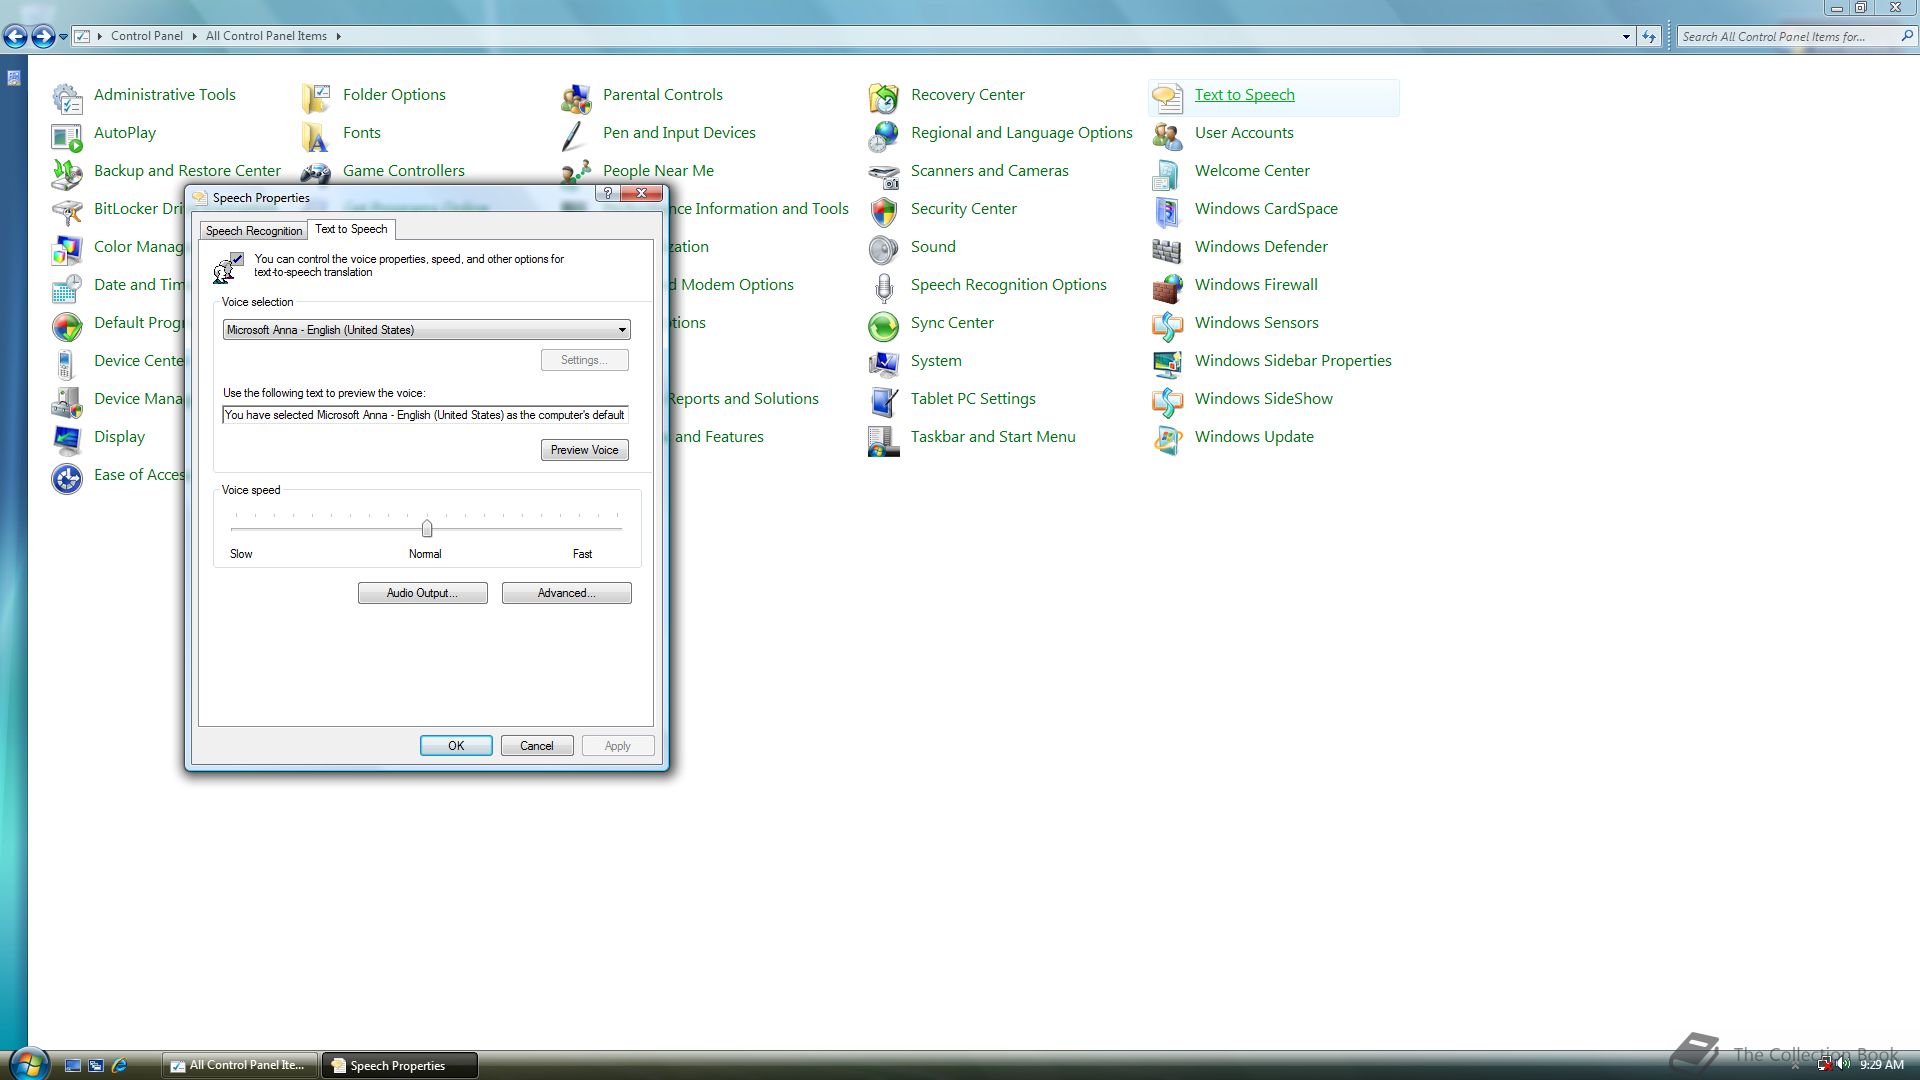Open the Voice selection dropdown
1920x1080 pixels.
coord(426,330)
